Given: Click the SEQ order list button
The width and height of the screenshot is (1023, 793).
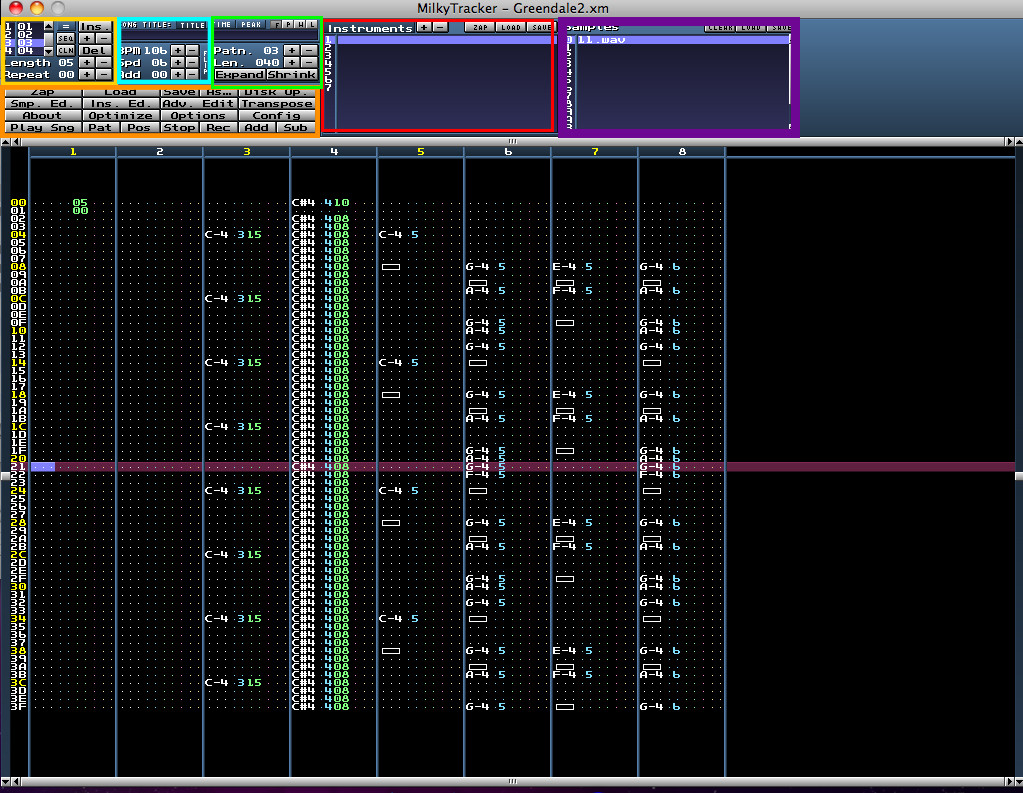Looking at the screenshot, I should 65,39.
